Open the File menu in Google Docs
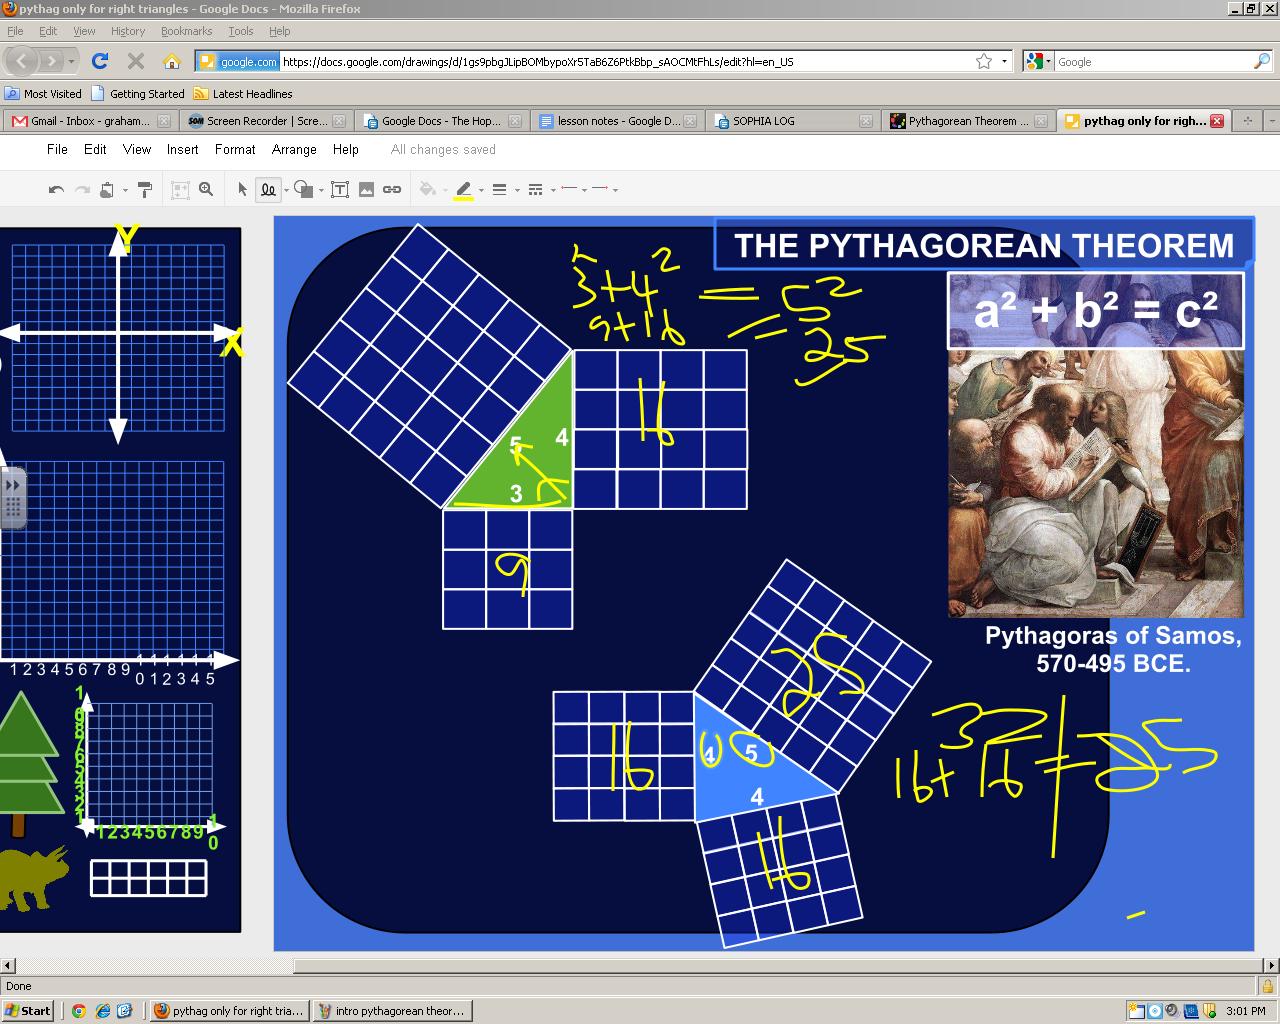The image size is (1280, 1024). pos(58,149)
